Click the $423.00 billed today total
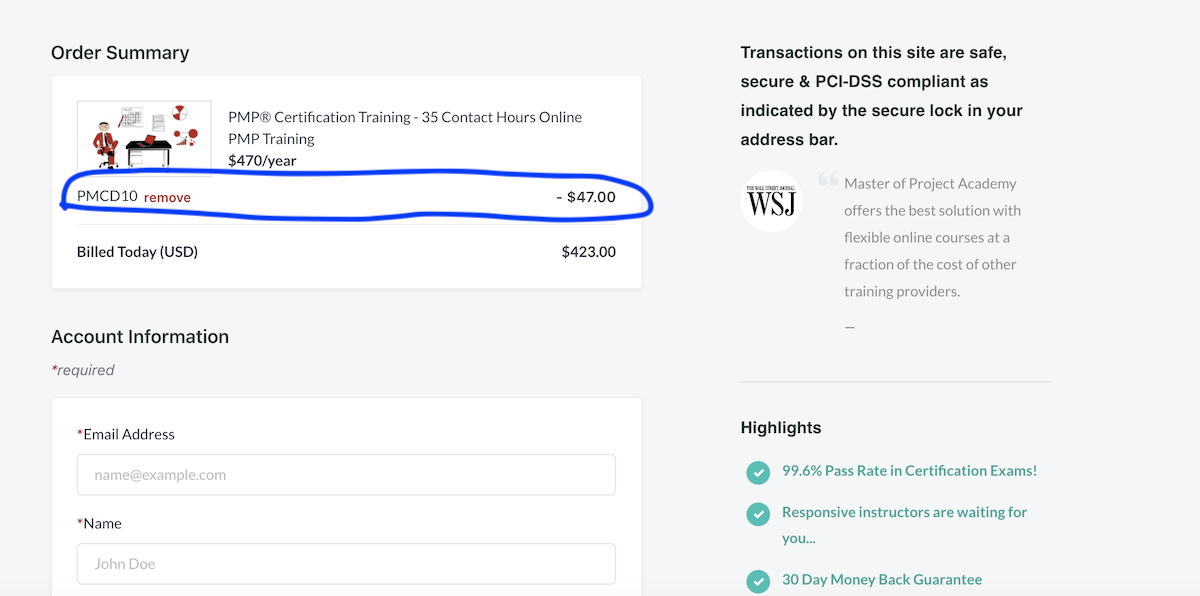The image size is (1200, 596). point(588,252)
